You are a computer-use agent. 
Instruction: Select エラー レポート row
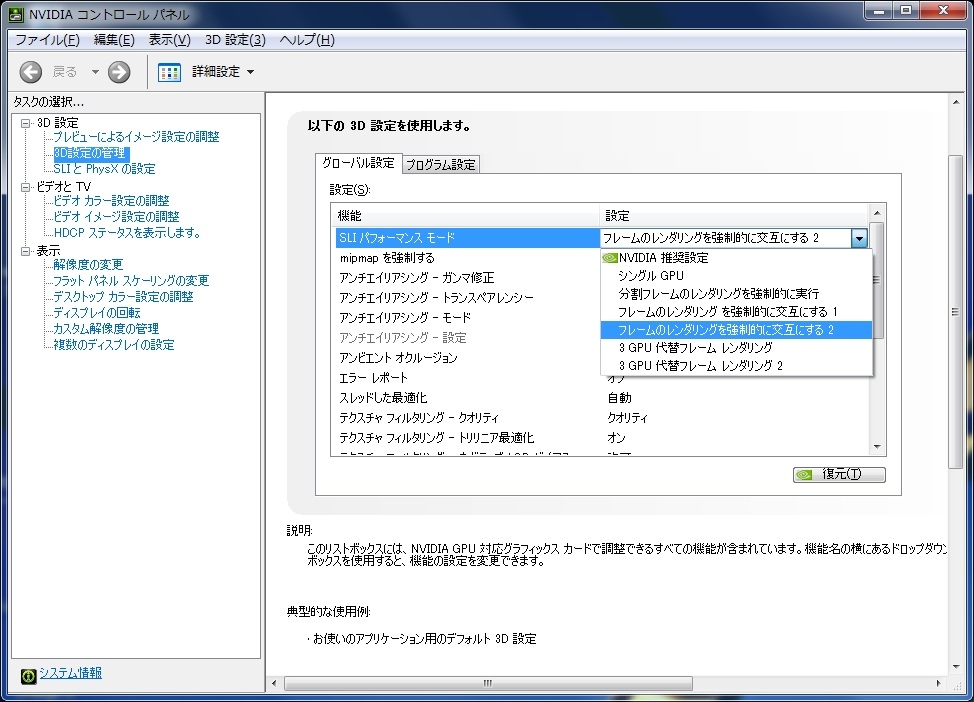(467, 378)
